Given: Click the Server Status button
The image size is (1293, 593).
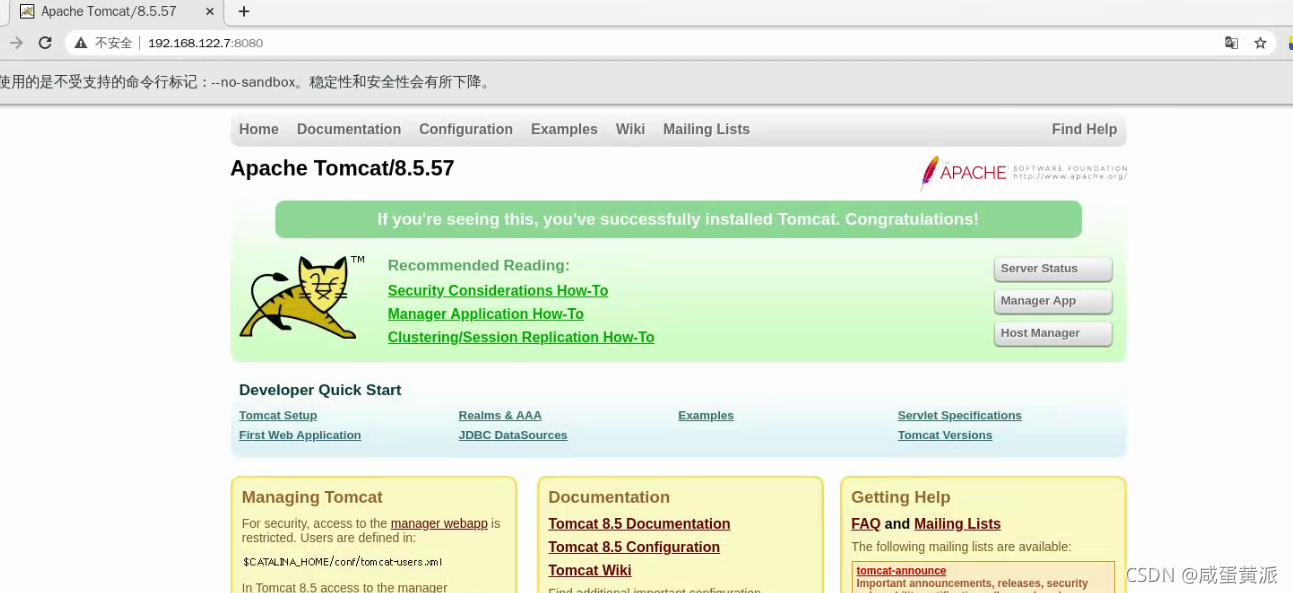Looking at the screenshot, I should tap(1053, 269).
